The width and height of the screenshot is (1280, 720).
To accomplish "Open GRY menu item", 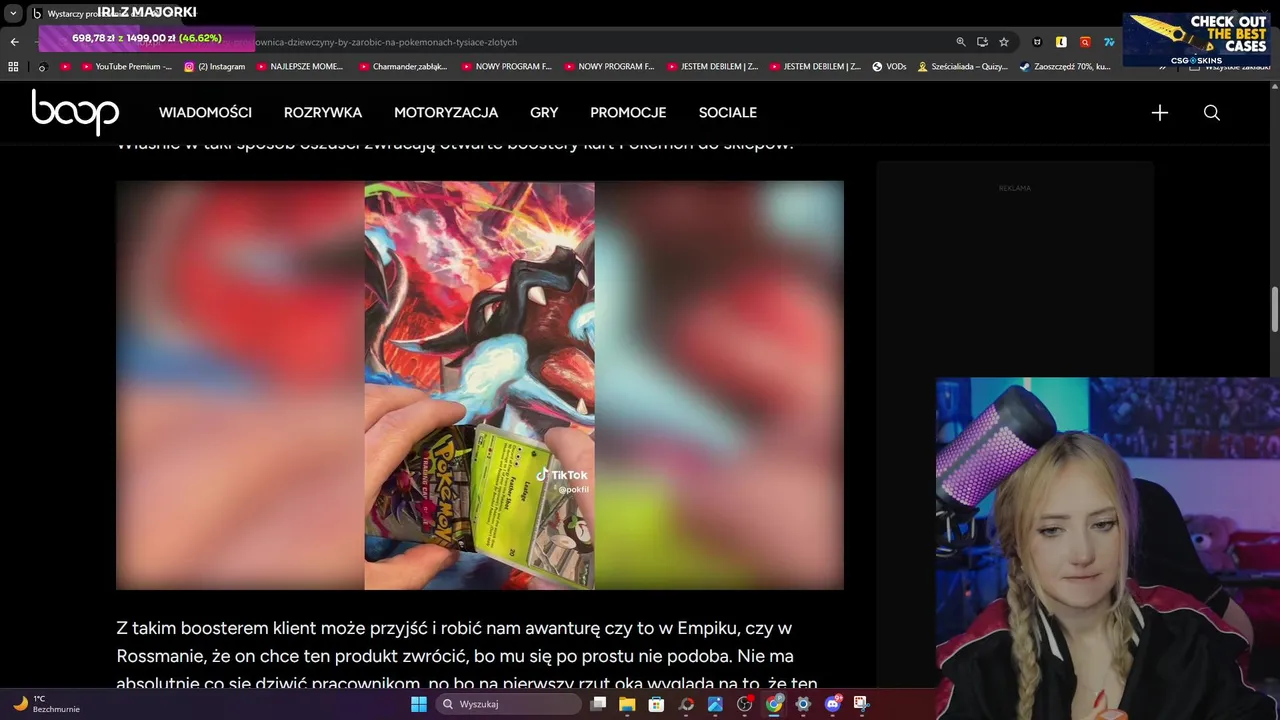I will [x=544, y=113].
